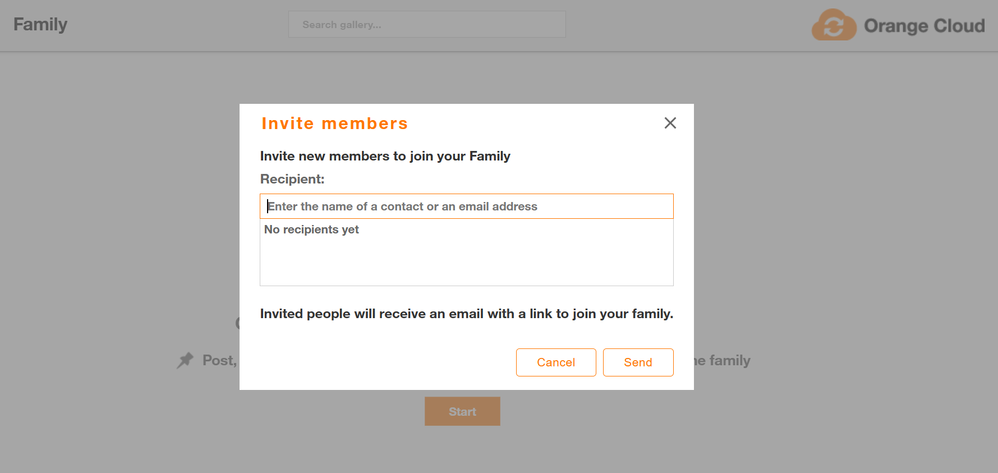The image size is (998, 473).
Task: Click the Search gallery field
Action: coord(427,25)
